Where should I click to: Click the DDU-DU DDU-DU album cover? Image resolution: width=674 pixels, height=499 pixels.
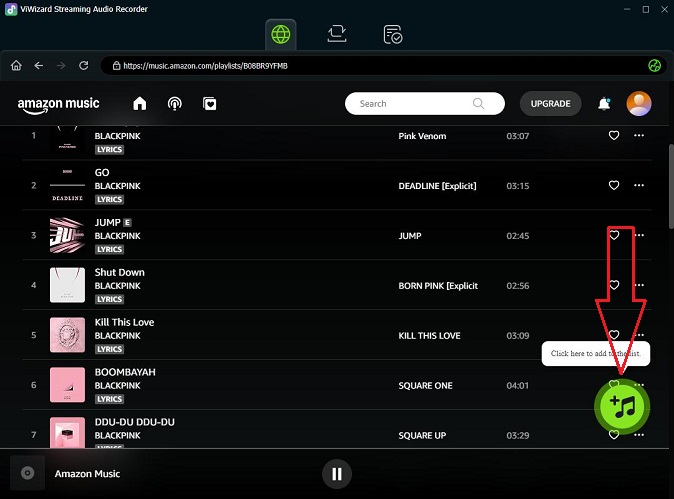click(67, 432)
